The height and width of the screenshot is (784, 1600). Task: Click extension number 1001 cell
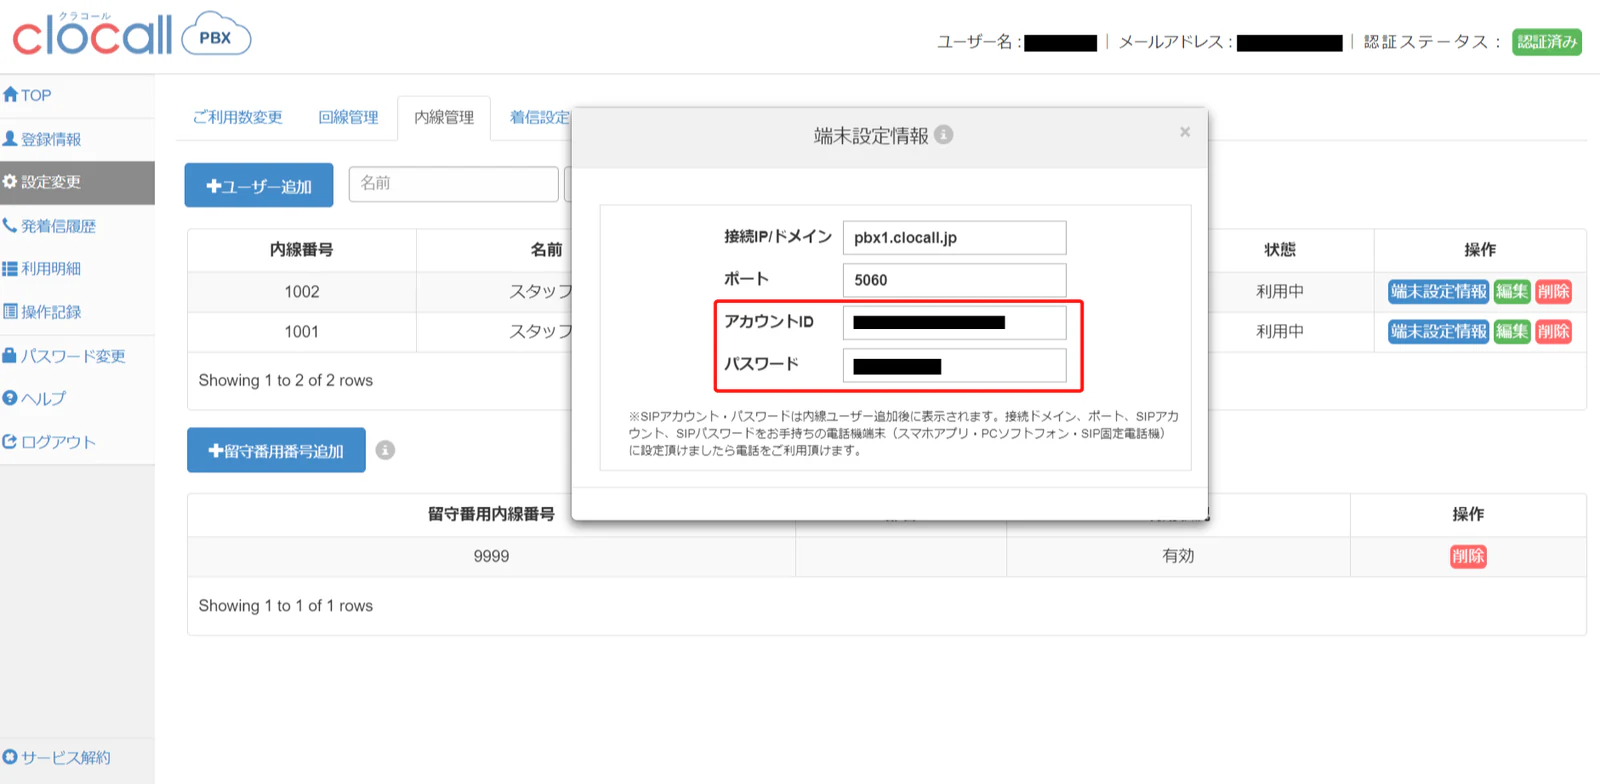(301, 332)
